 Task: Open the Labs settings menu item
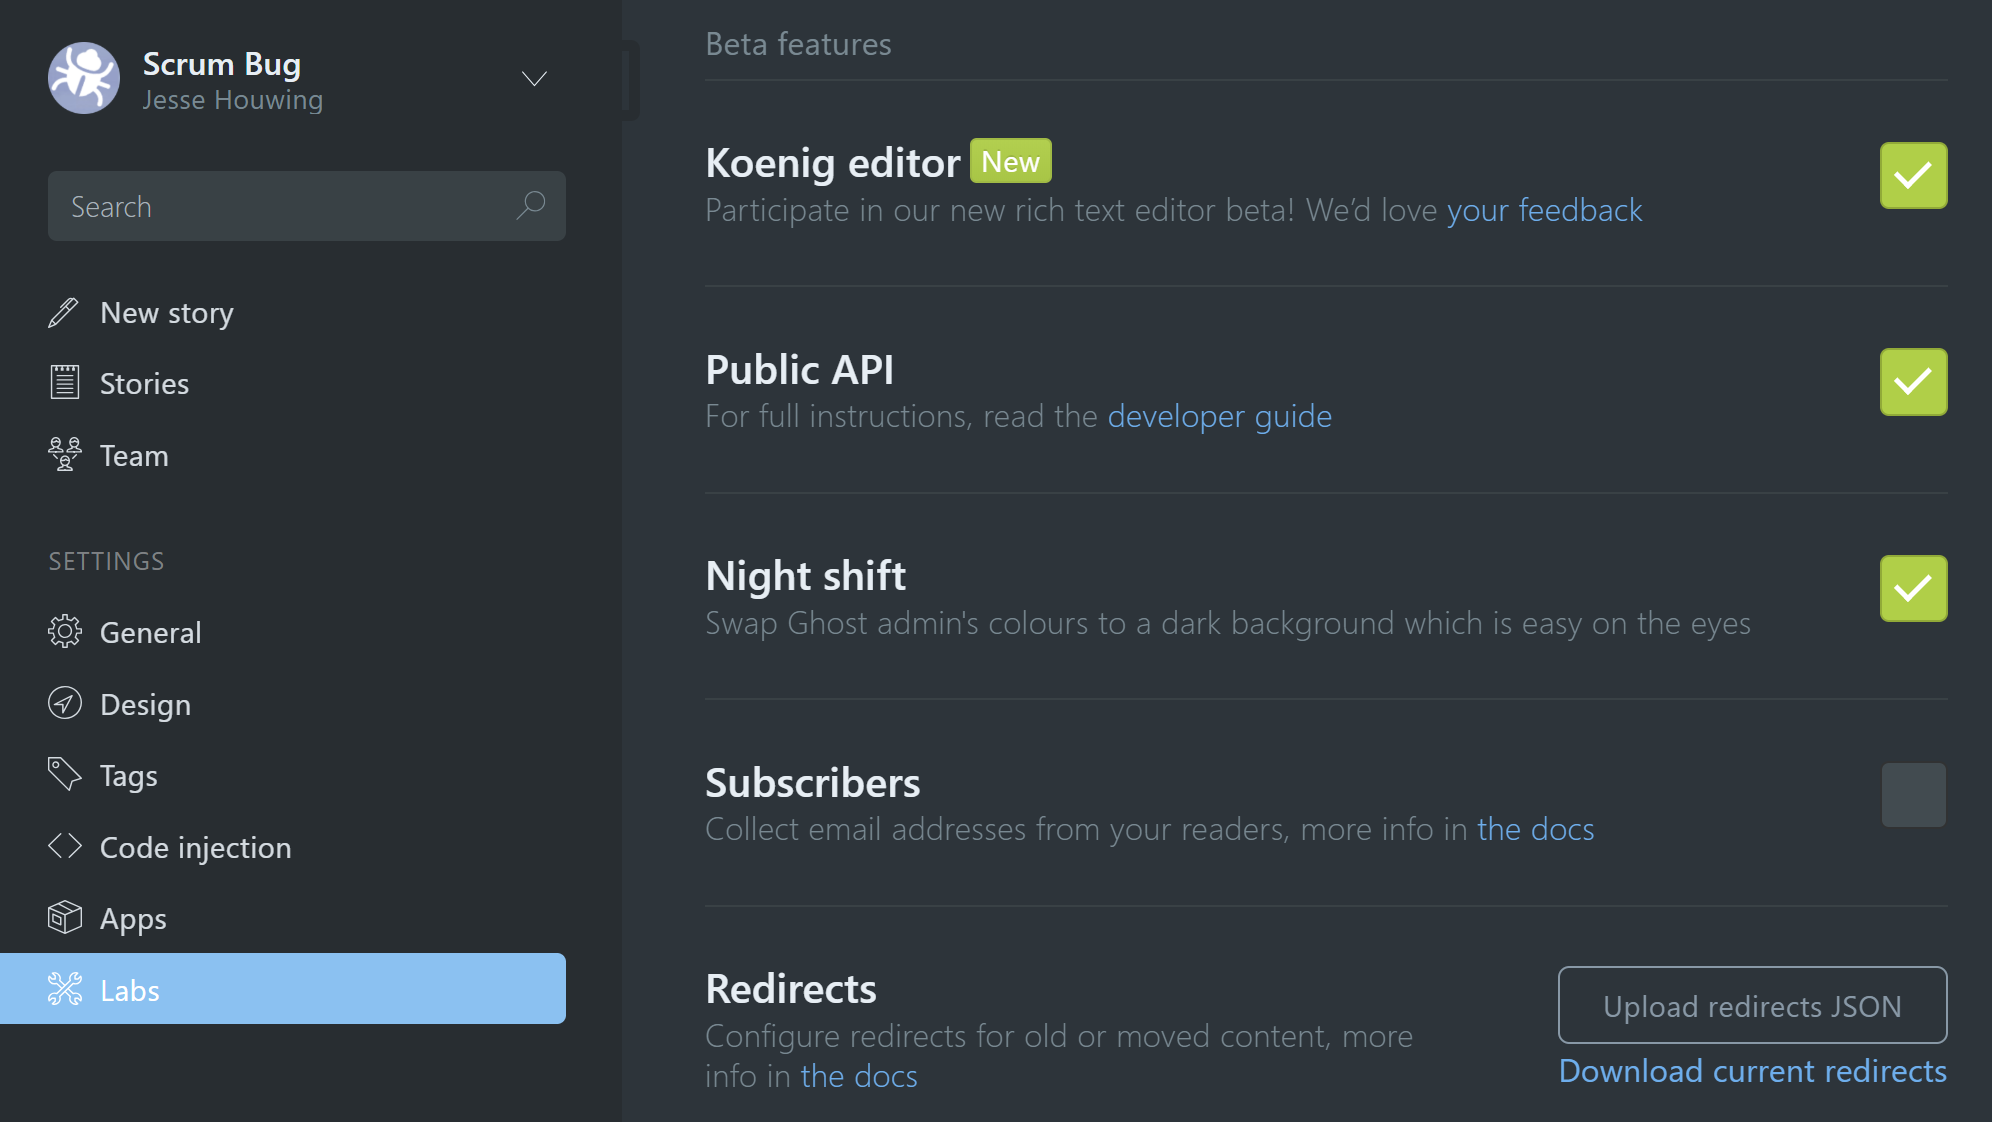(x=283, y=989)
